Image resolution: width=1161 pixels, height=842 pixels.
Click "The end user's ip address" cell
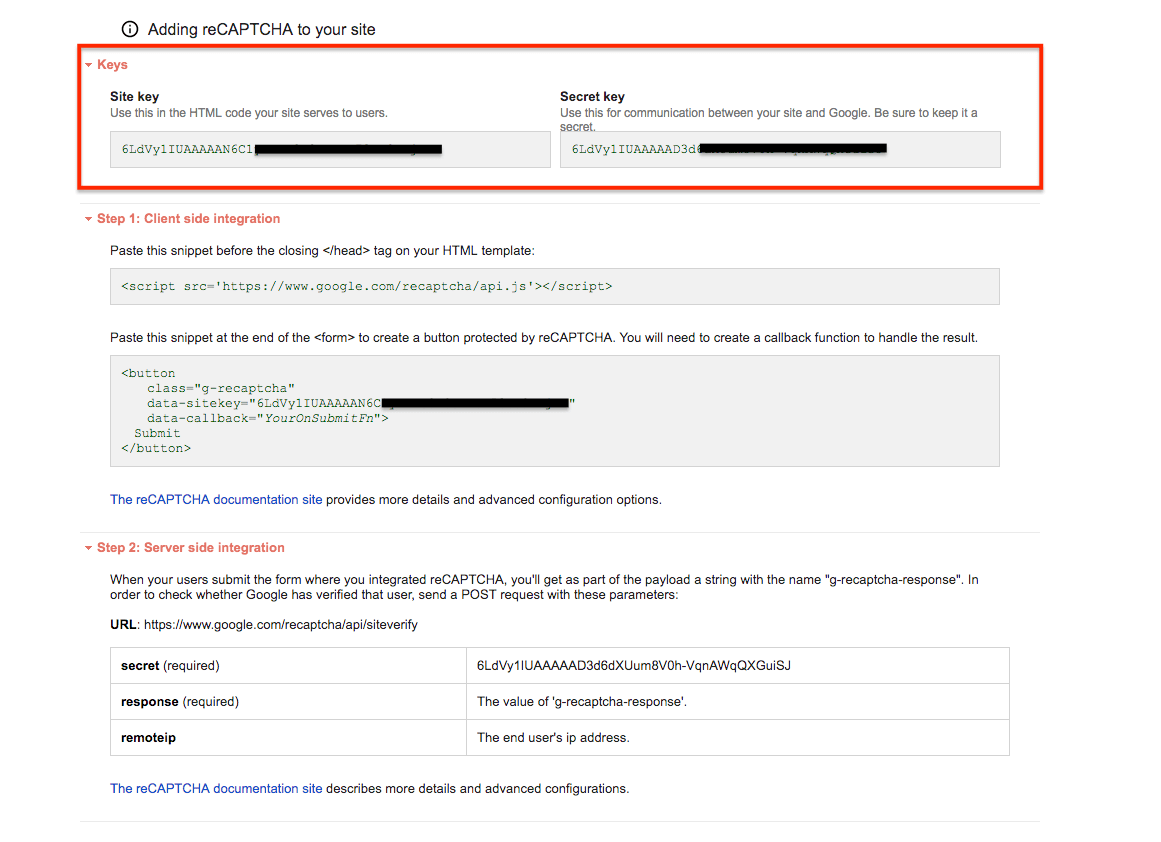[x=553, y=737]
